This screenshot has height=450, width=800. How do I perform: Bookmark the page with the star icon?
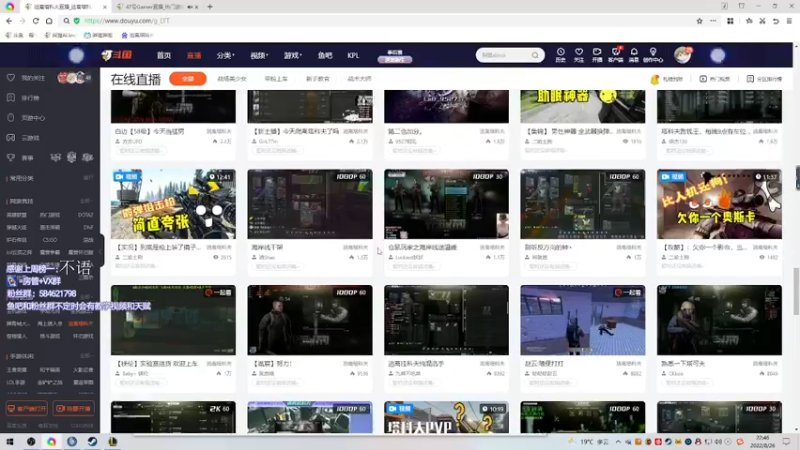point(699,21)
